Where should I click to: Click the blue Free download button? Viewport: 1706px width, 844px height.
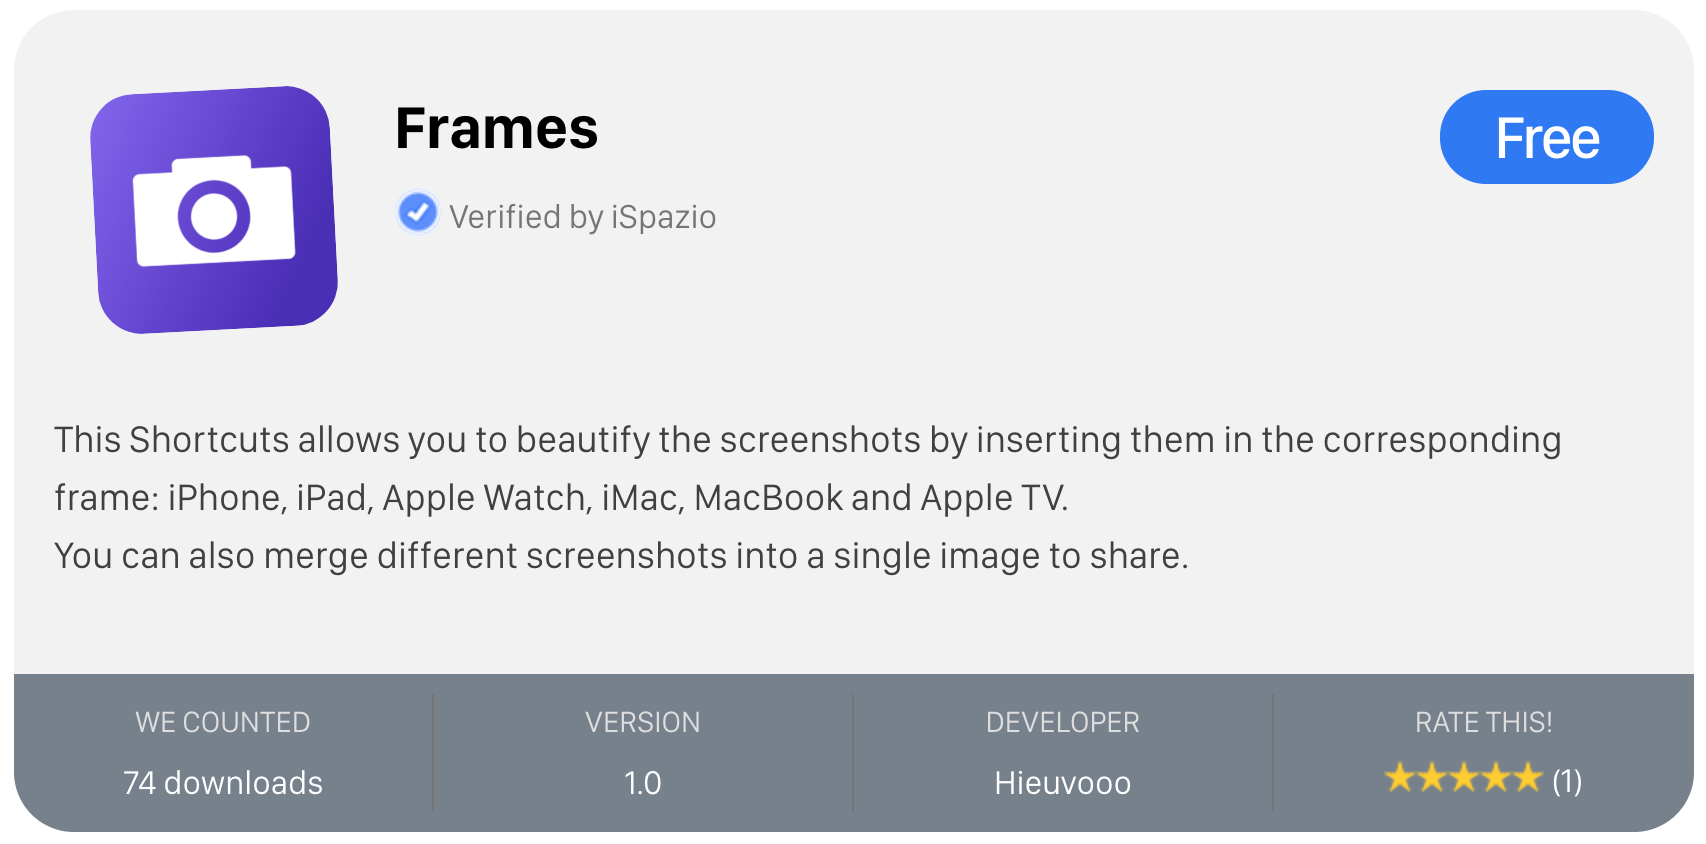(1546, 137)
